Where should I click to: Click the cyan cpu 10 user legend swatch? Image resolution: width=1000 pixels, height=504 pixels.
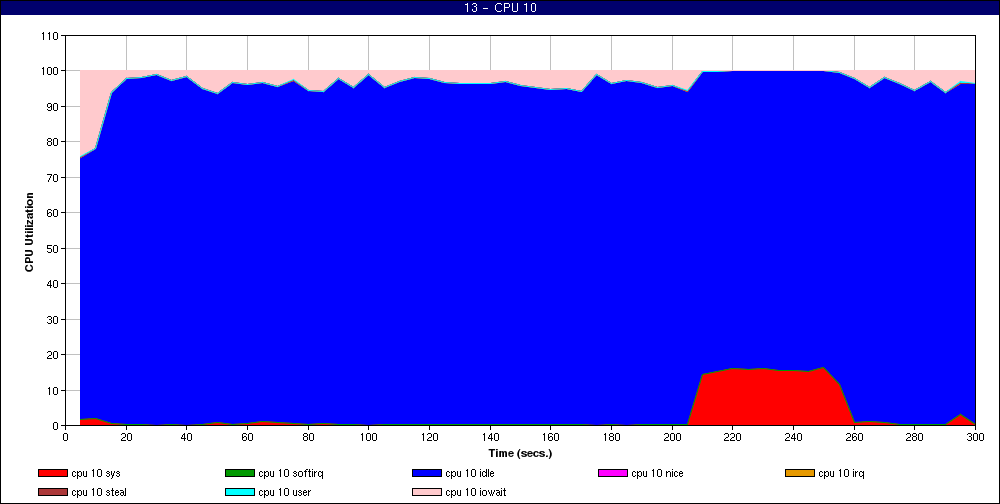(239, 493)
